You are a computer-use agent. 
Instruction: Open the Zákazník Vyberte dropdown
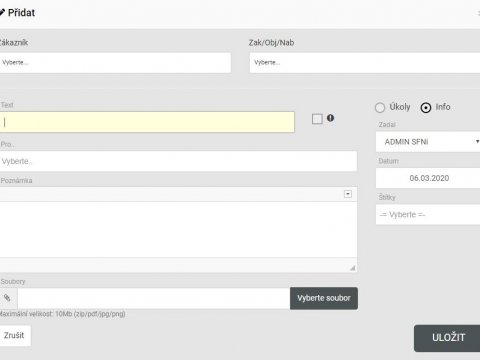pyautogui.click(x=115, y=63)
